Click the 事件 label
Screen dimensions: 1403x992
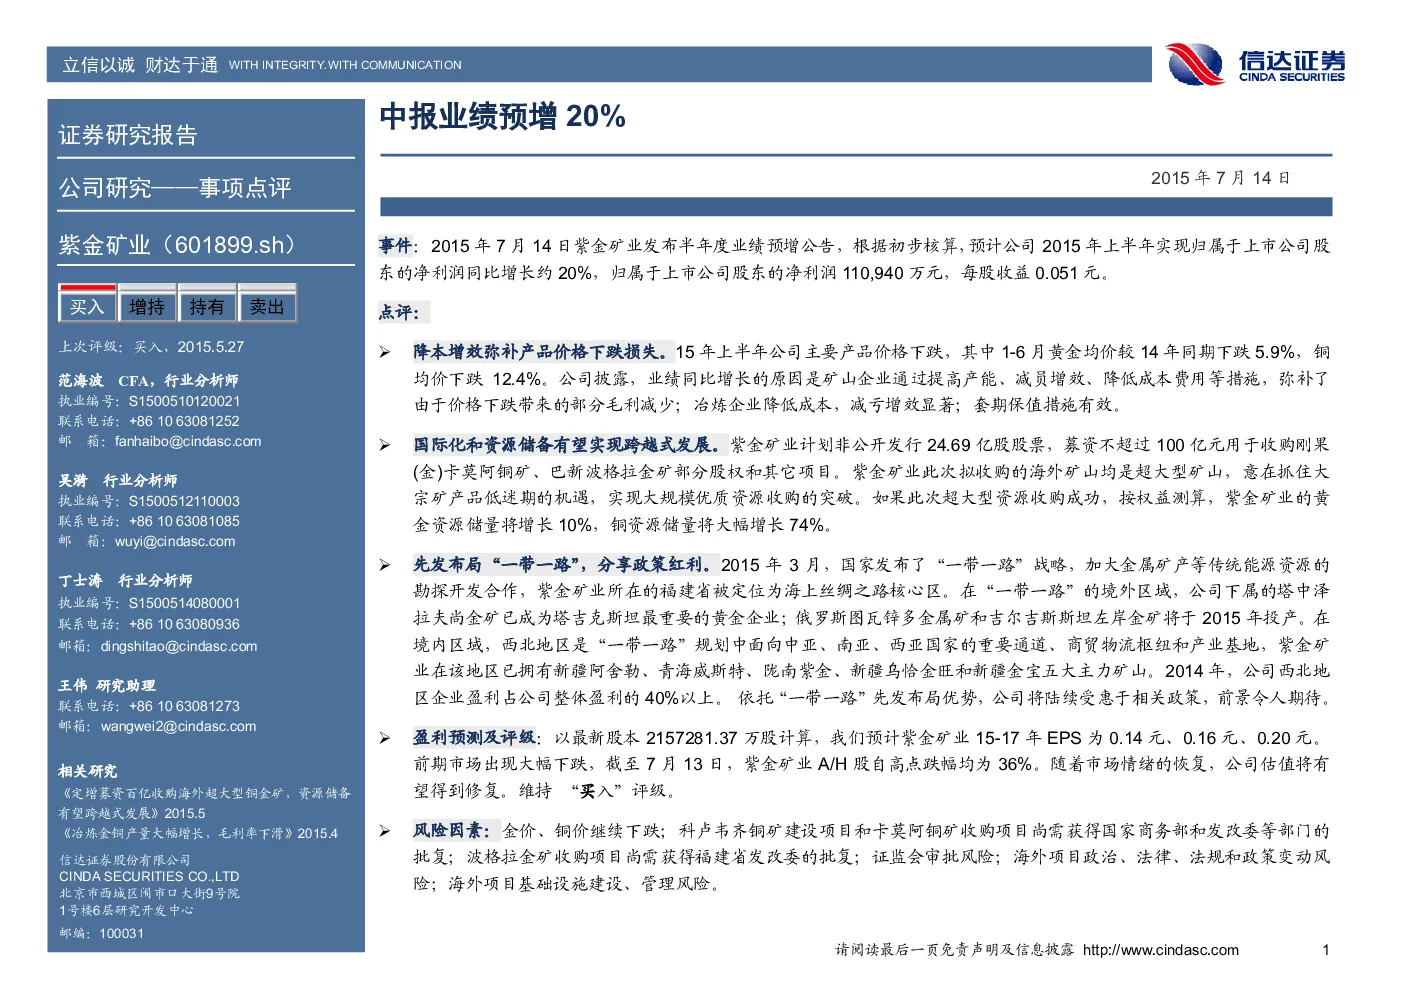pyautogui.click(x=395, y=245)
